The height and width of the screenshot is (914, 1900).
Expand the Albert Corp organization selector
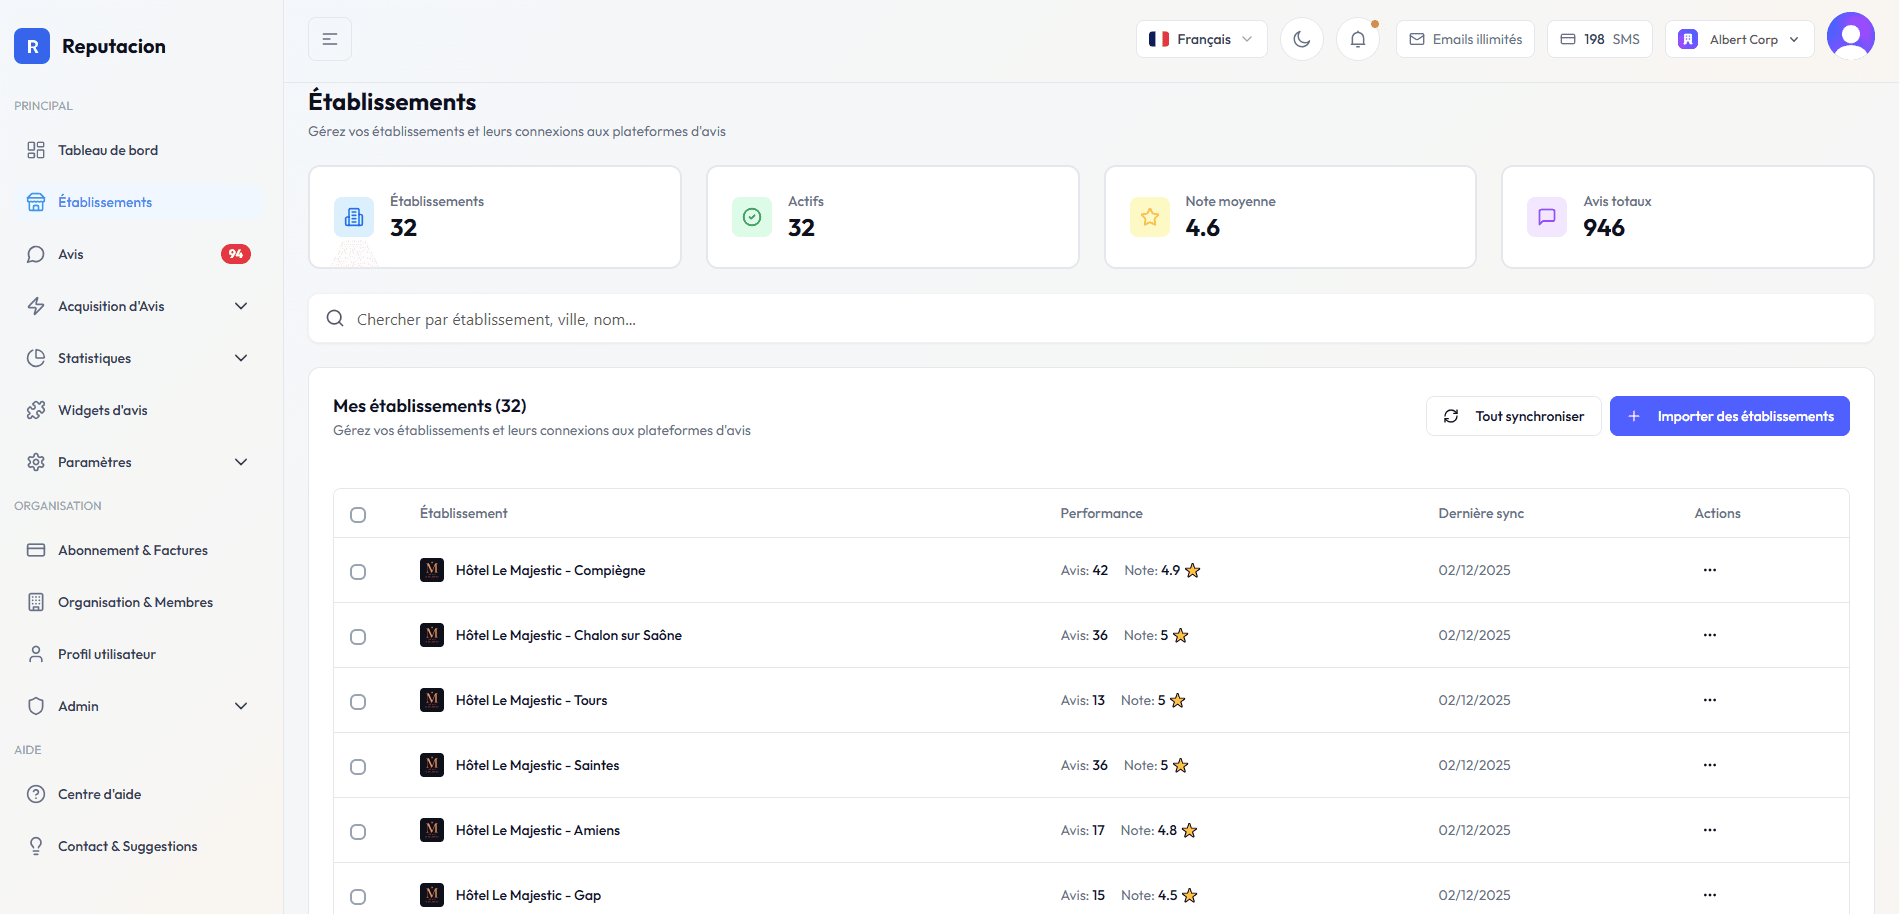[1739, 38]
